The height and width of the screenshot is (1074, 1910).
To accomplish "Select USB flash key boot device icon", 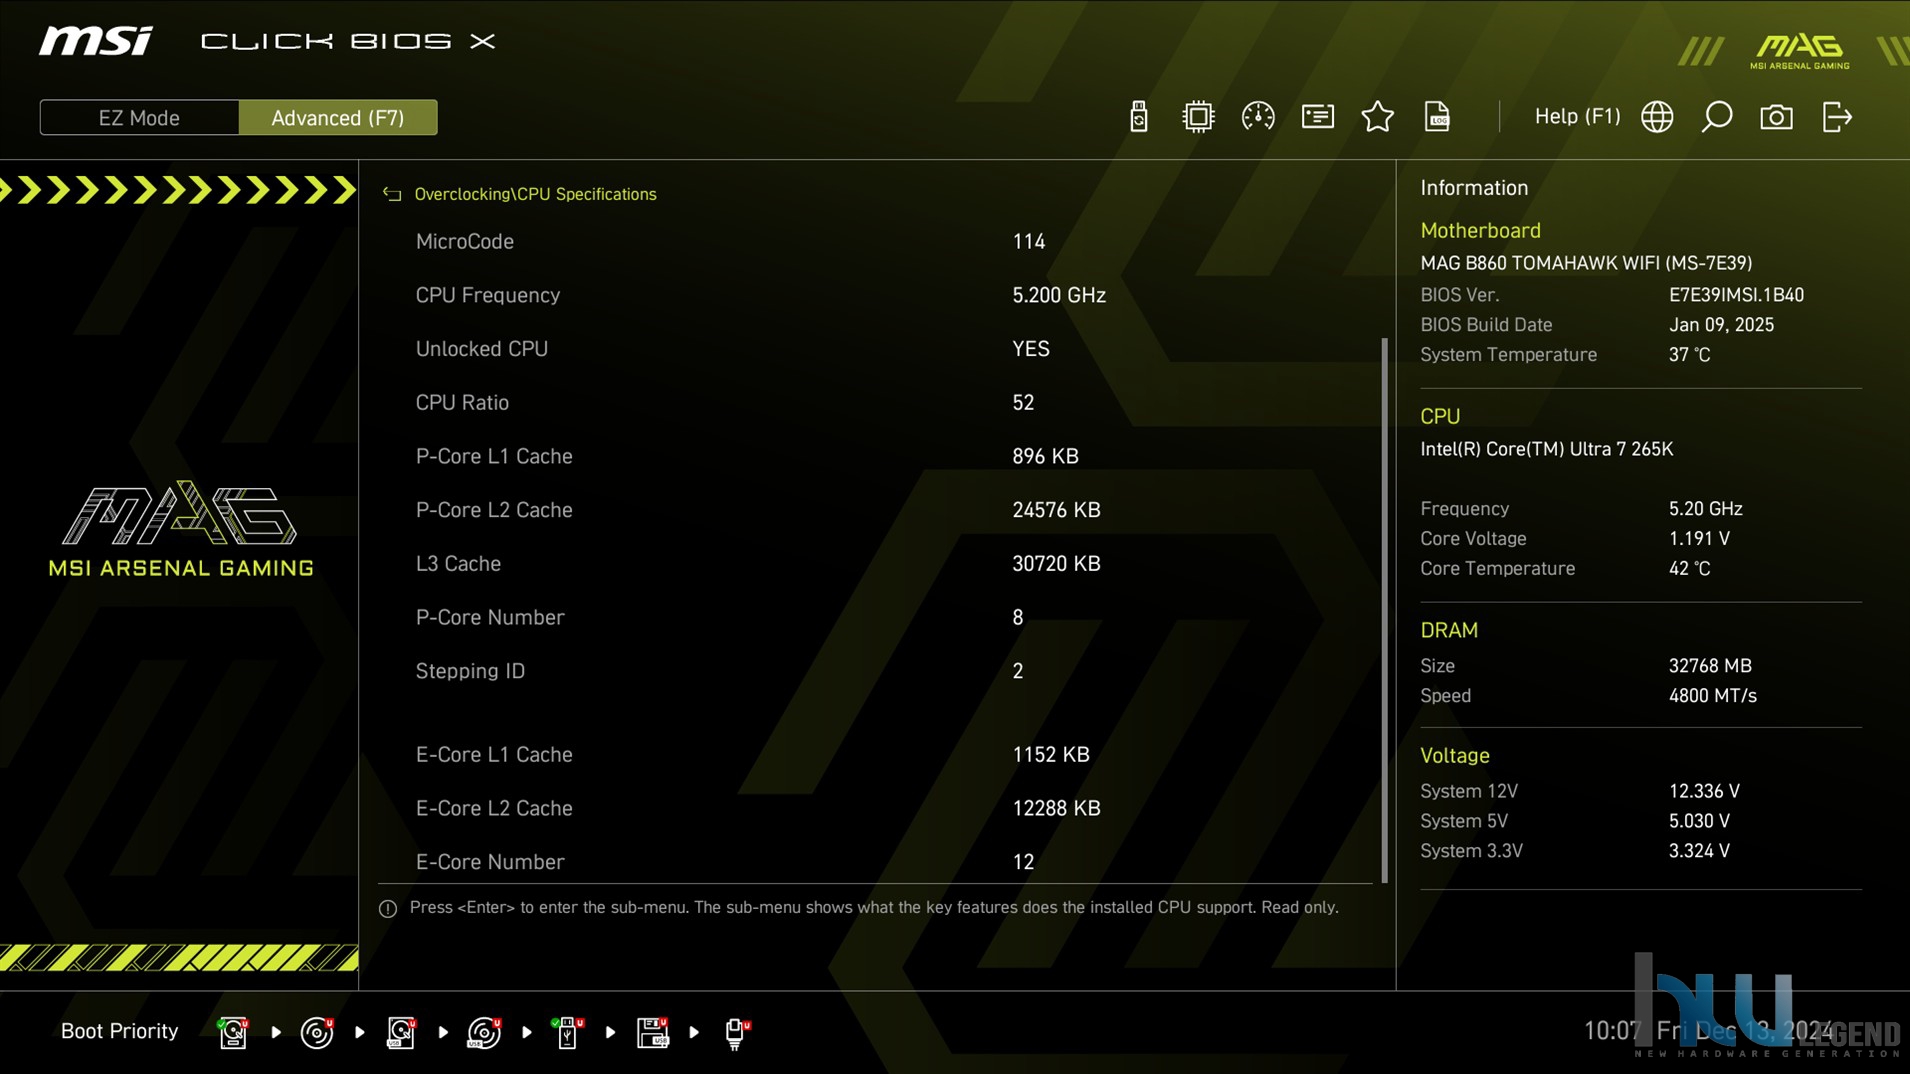I will [x=568, y=1032].
